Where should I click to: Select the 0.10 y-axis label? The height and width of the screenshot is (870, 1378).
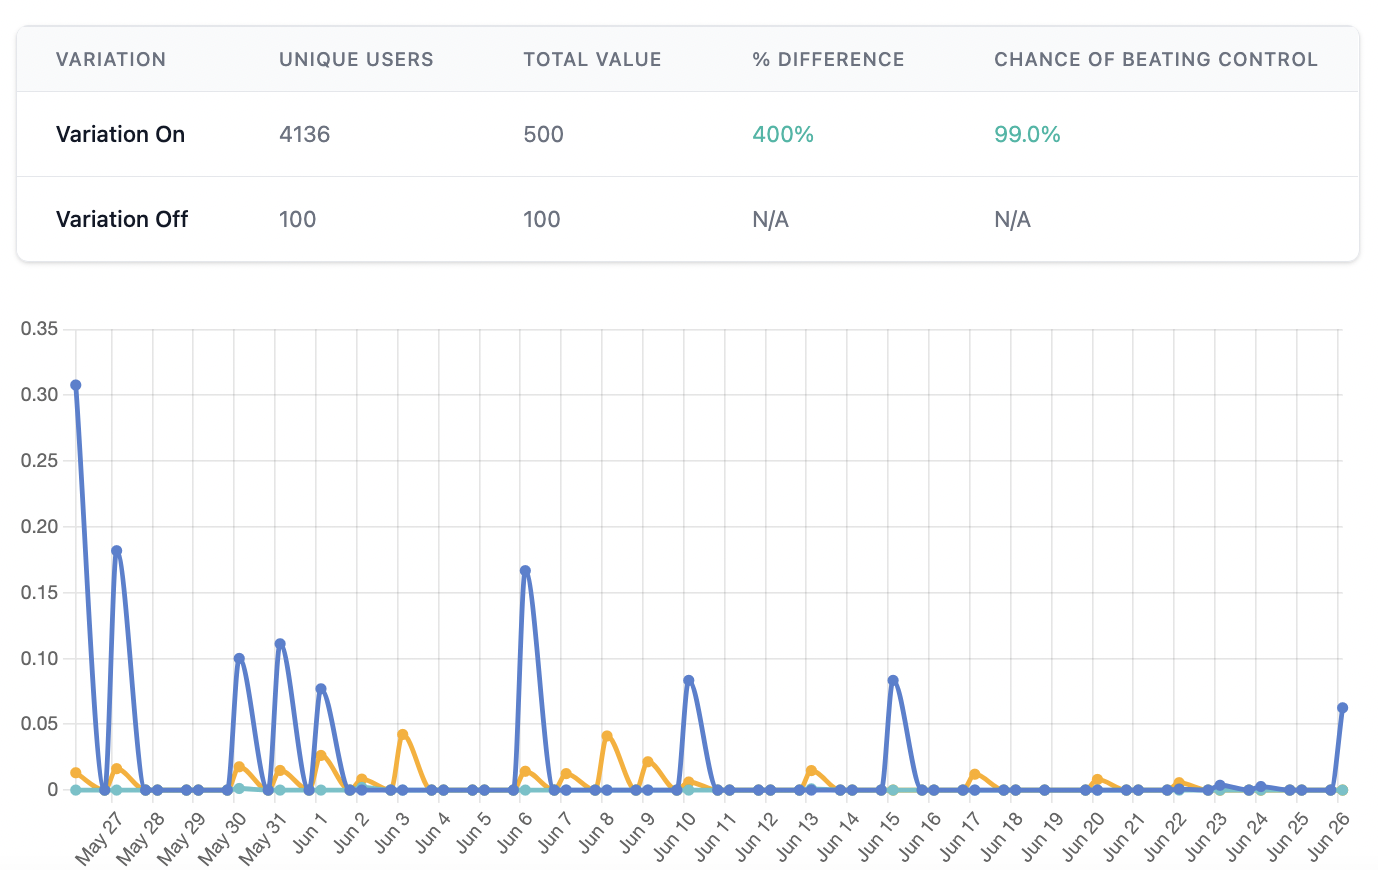(x=39, y=658)
